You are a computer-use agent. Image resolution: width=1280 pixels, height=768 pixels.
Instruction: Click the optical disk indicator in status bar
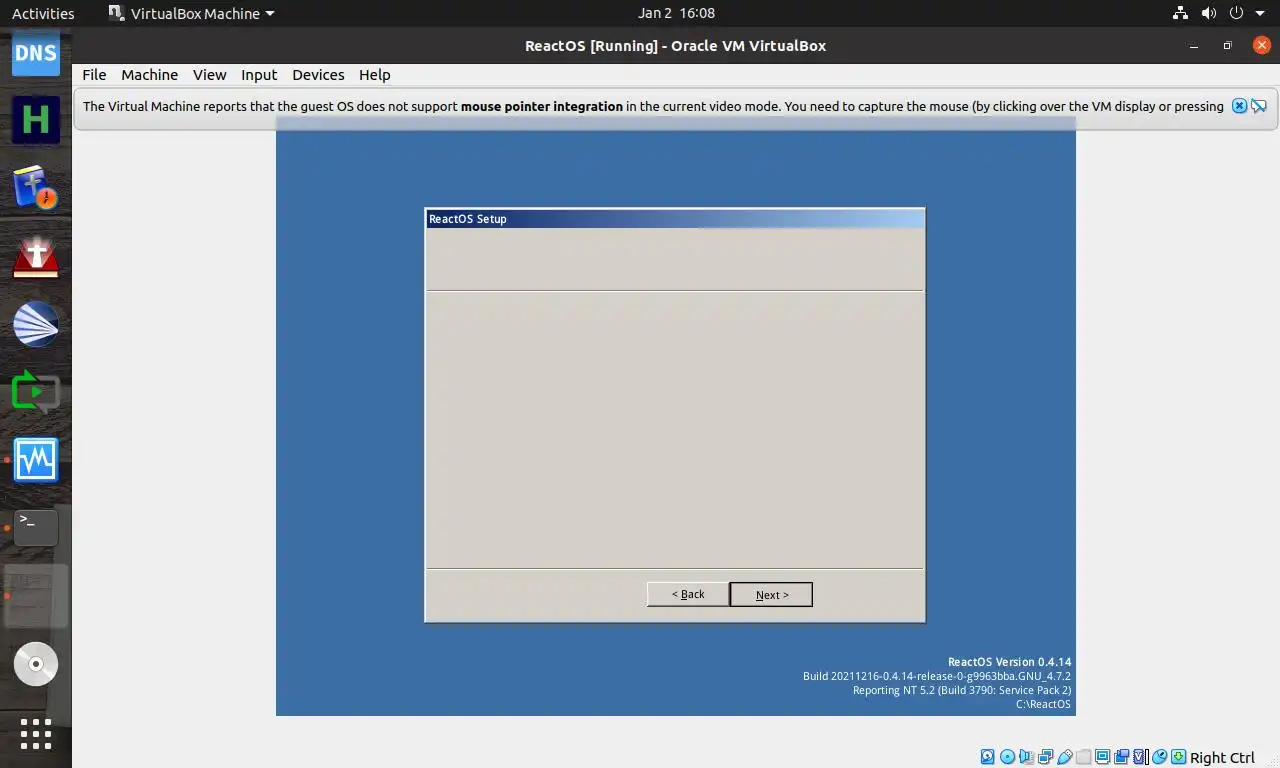(1007, 757)
